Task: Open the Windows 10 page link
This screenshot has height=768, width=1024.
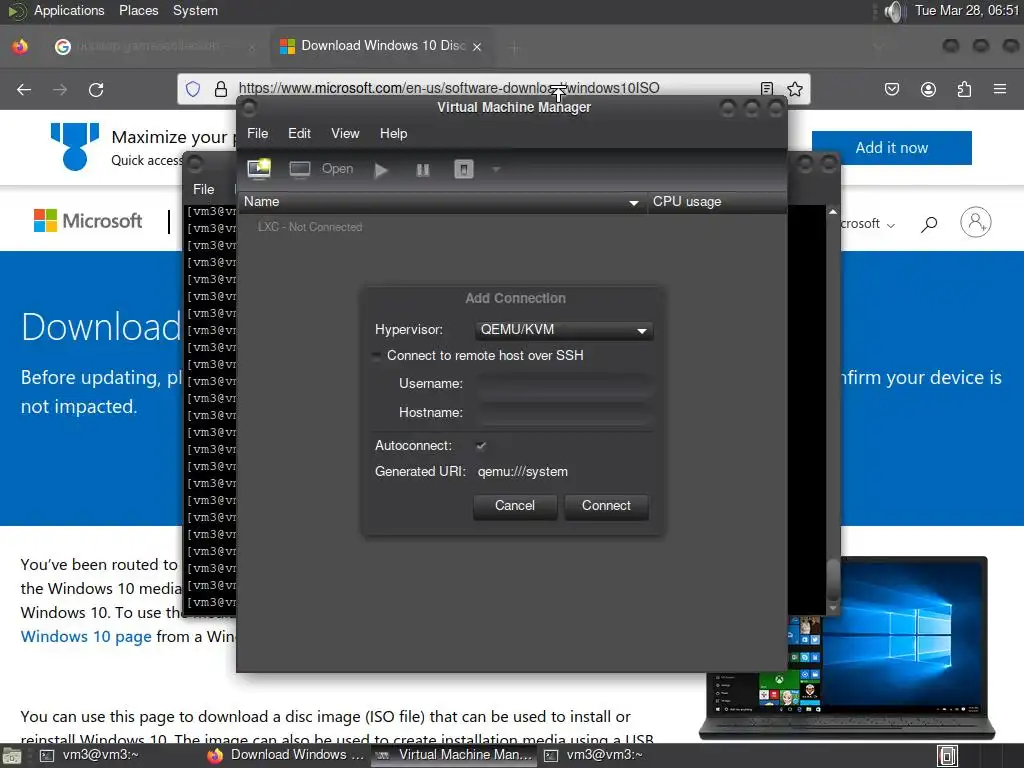Action: click(86, 636)
